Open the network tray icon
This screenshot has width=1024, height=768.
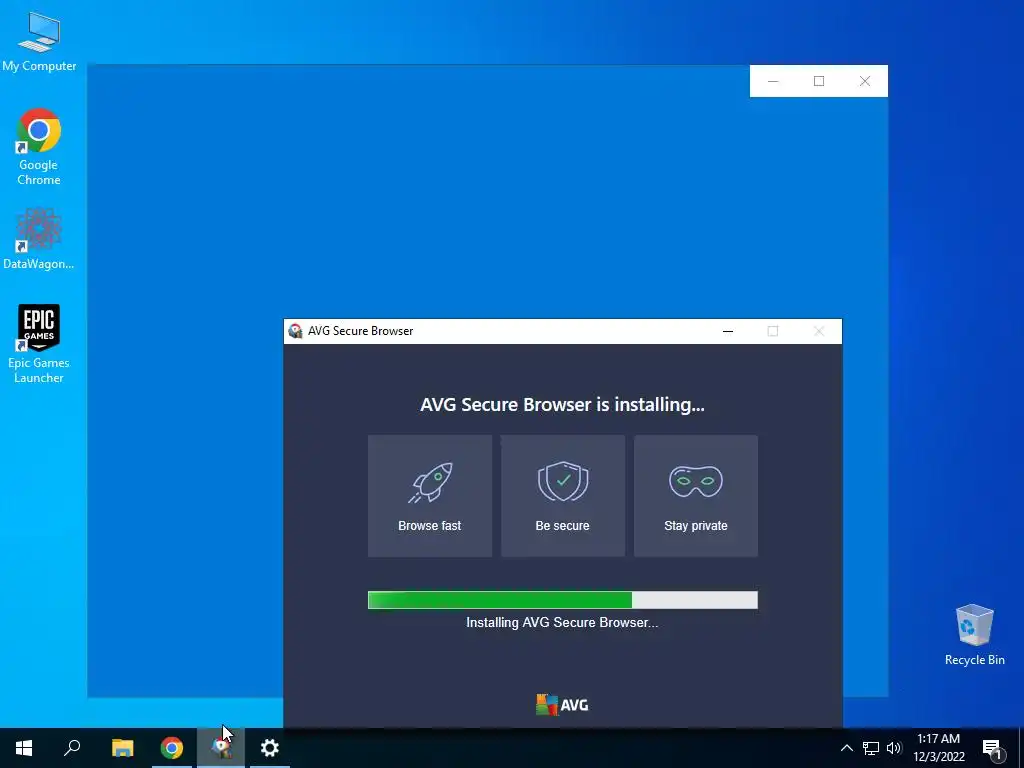tap(871, 748)
